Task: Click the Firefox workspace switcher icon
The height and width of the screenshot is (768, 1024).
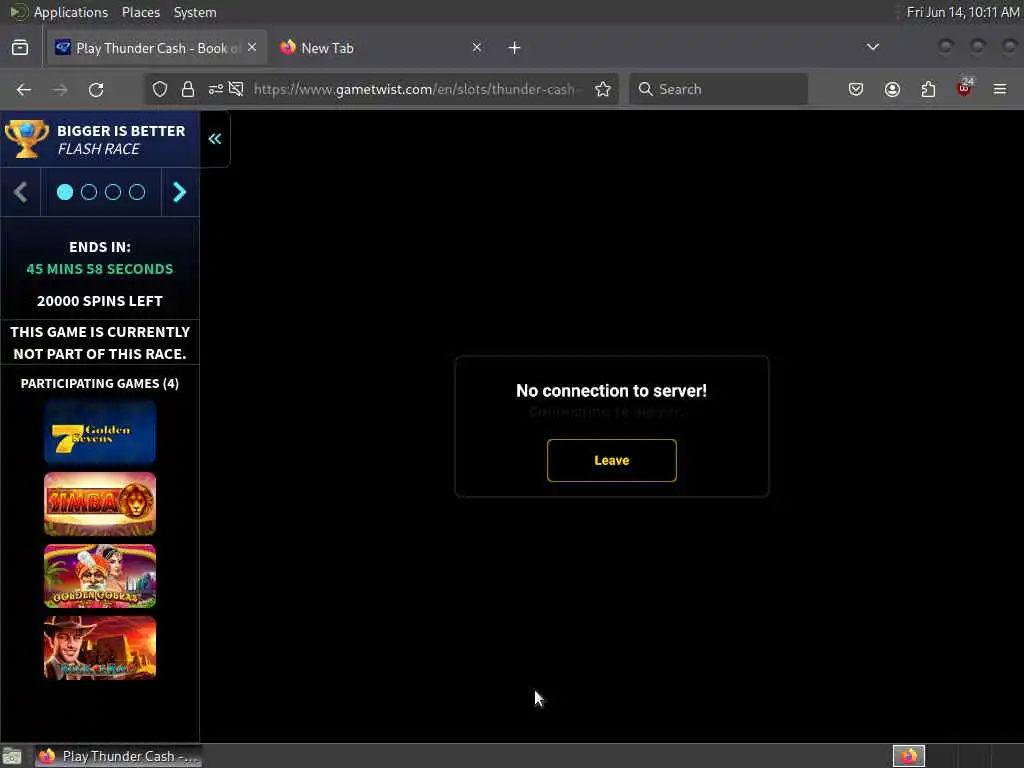Action: [x=909, y=756]
